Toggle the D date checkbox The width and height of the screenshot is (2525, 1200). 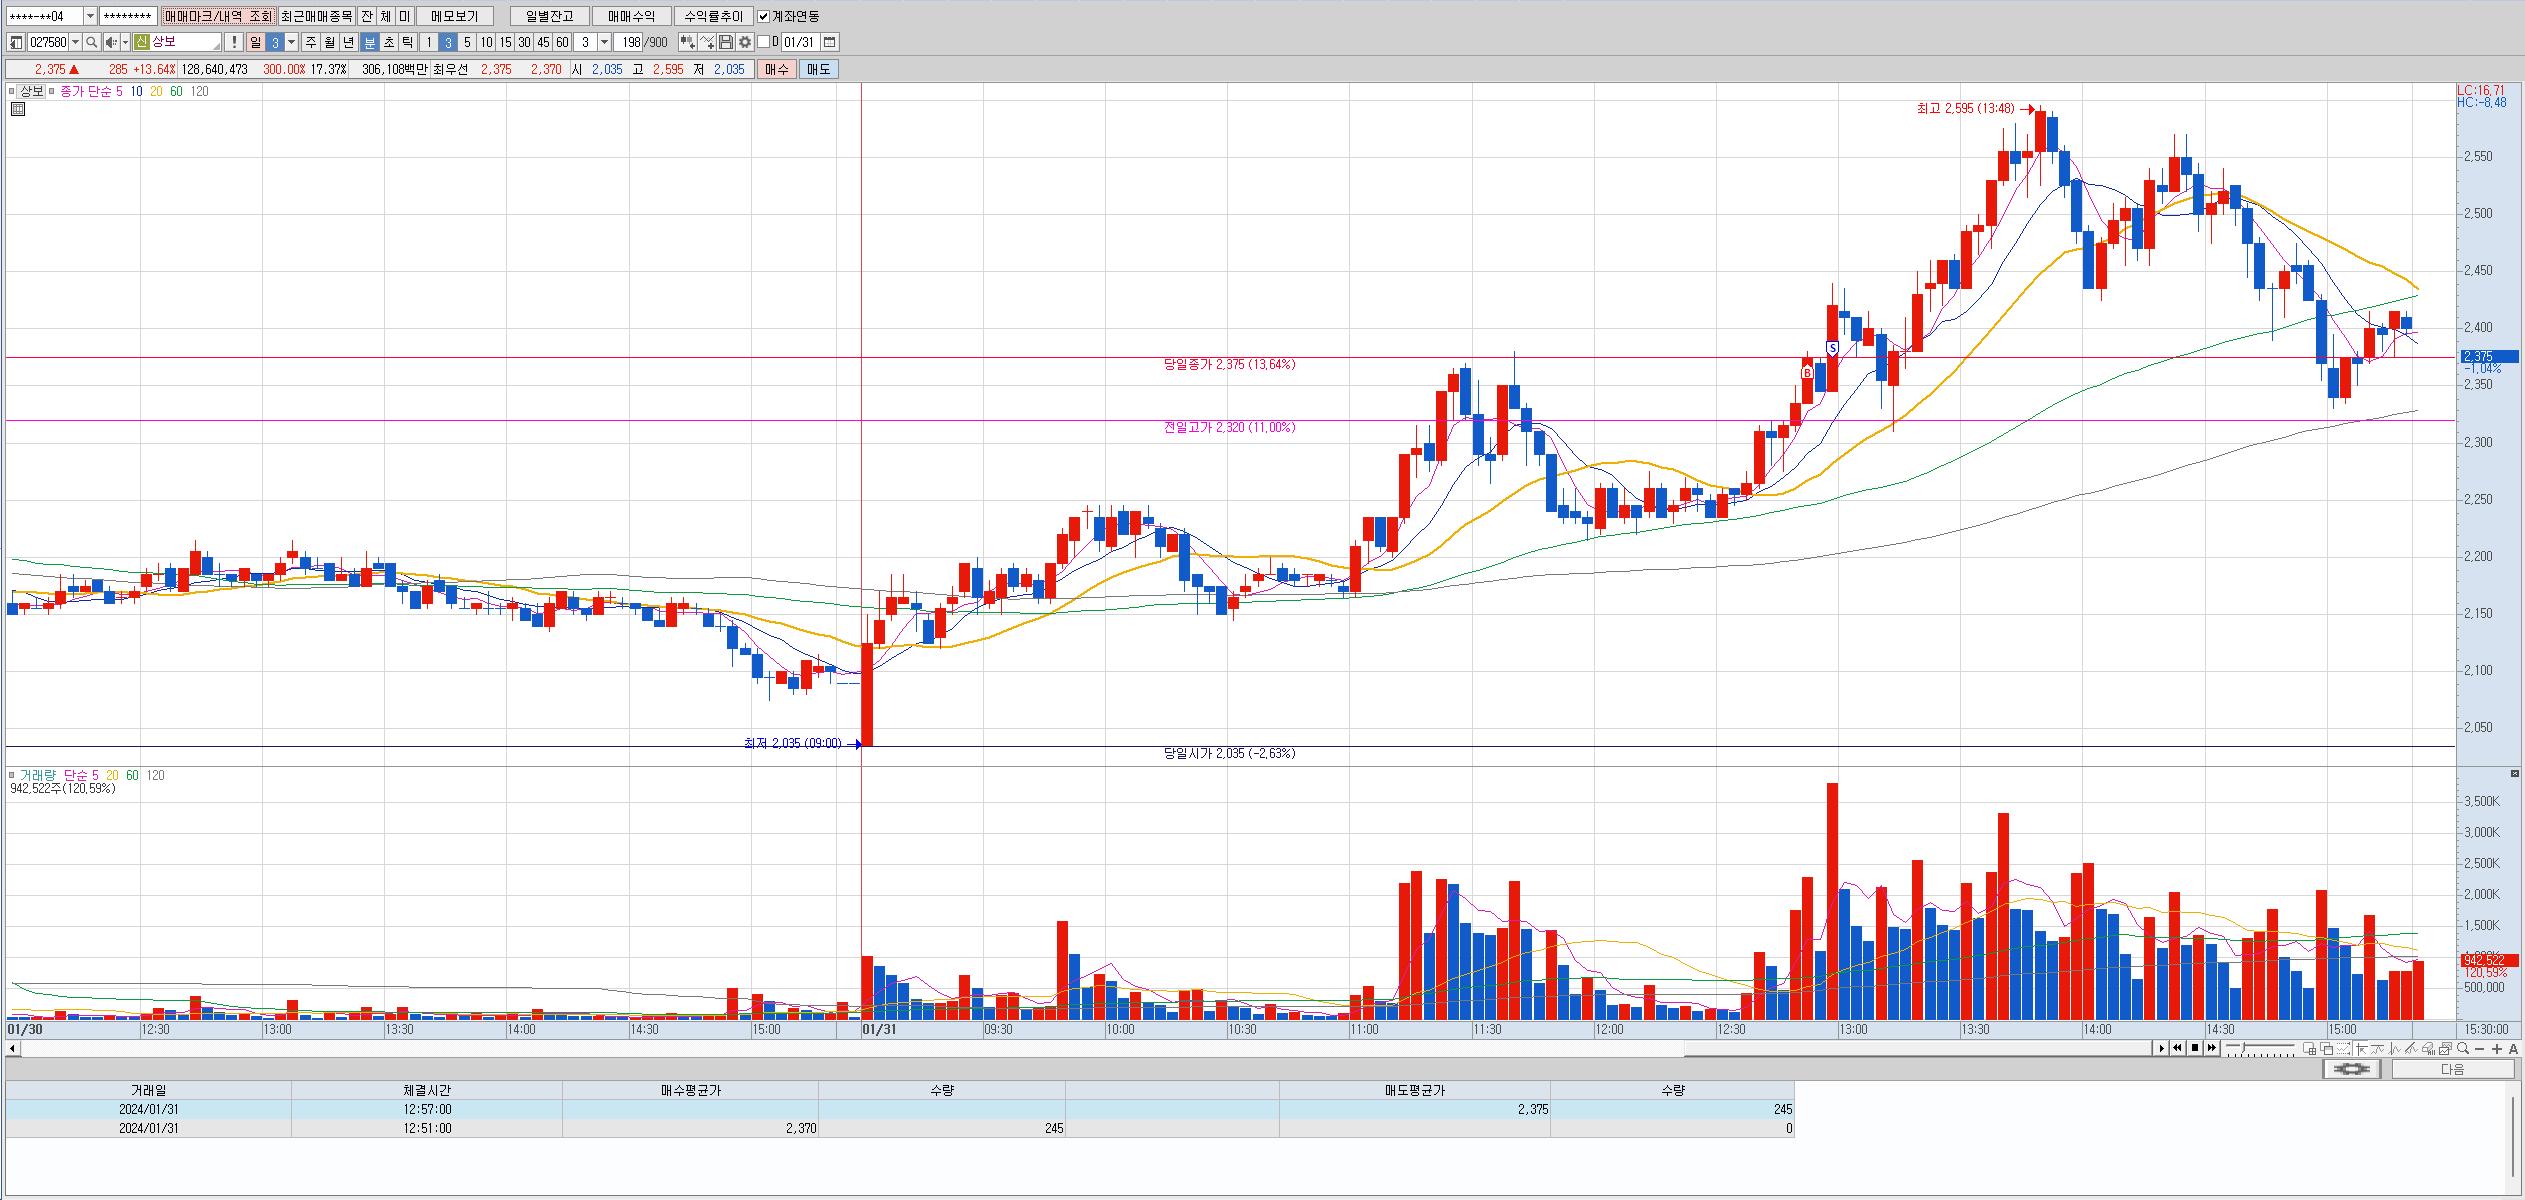pos(764,42)
